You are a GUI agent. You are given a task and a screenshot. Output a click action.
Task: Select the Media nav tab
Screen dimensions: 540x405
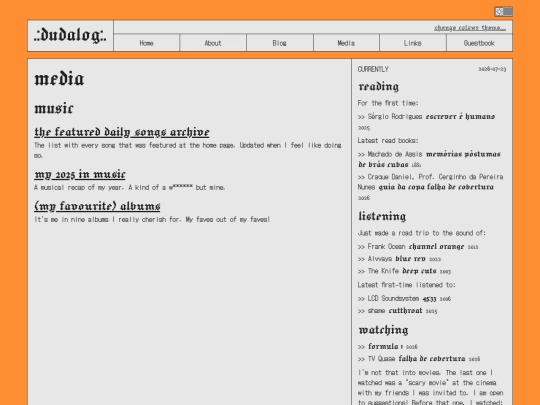pos(346,43)
